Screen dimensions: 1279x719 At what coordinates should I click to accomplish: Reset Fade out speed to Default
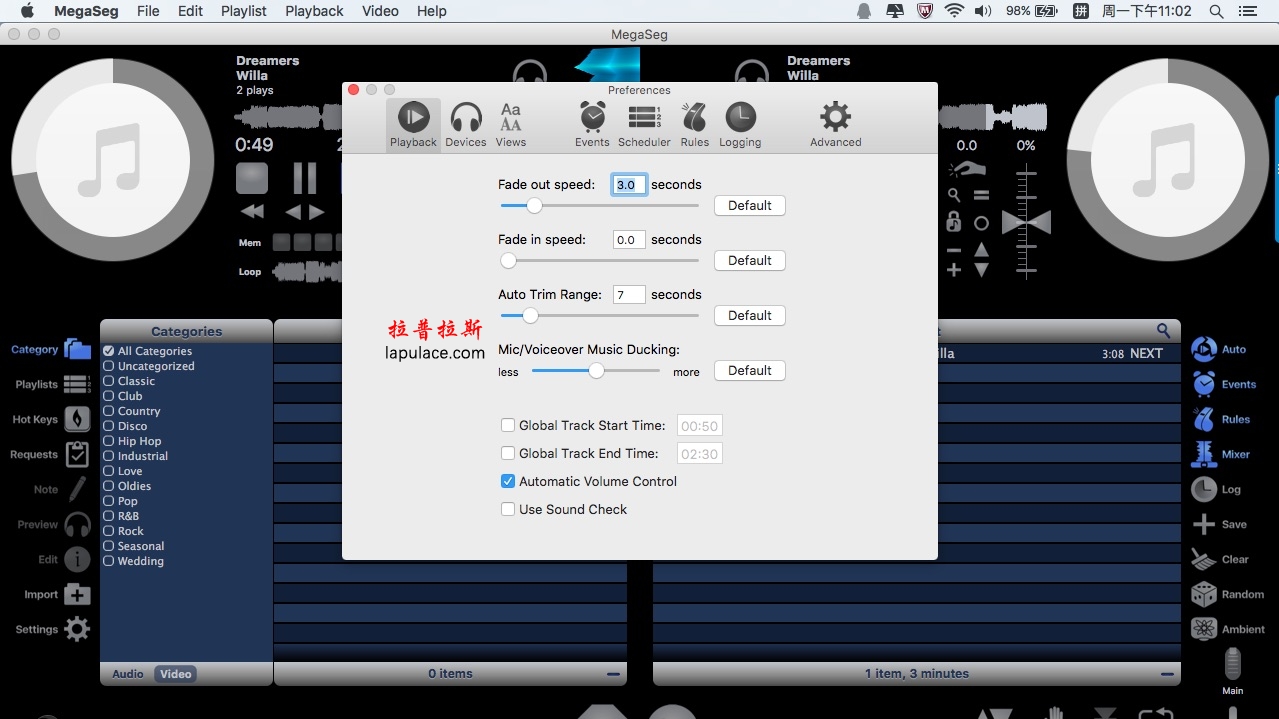coord(750,206)
